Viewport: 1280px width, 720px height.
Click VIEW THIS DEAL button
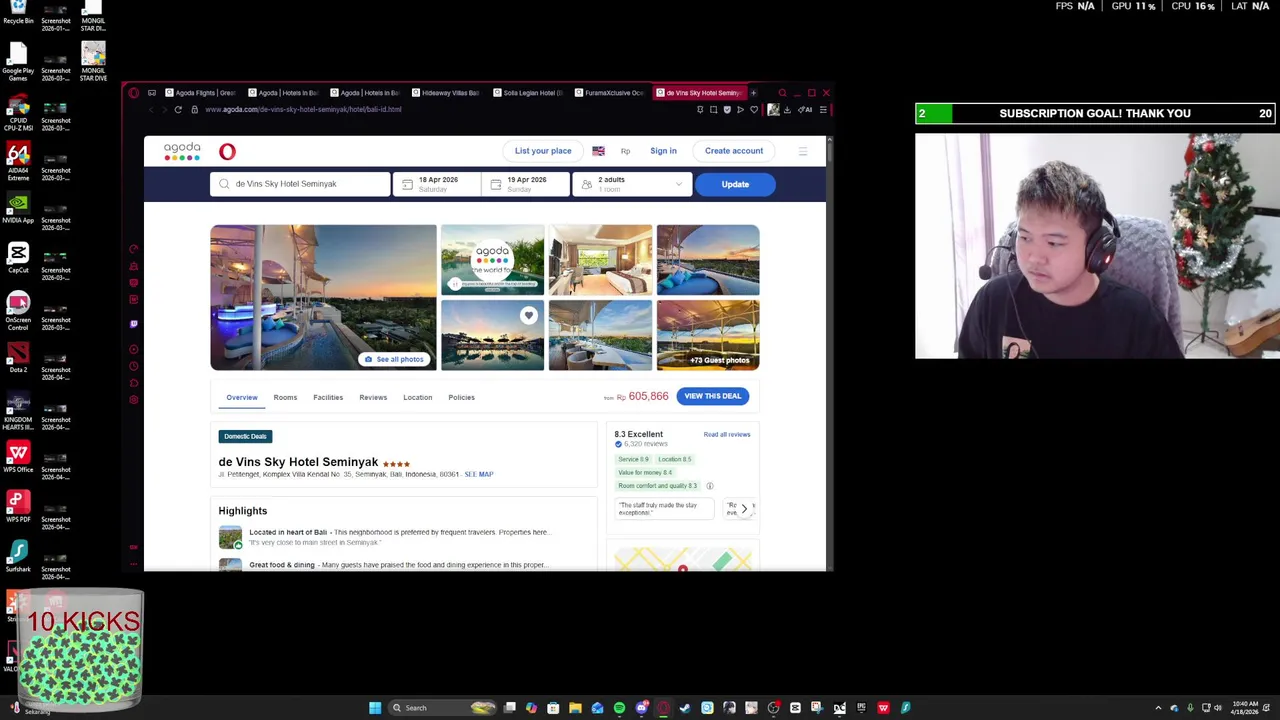click(x=713, y=396)
